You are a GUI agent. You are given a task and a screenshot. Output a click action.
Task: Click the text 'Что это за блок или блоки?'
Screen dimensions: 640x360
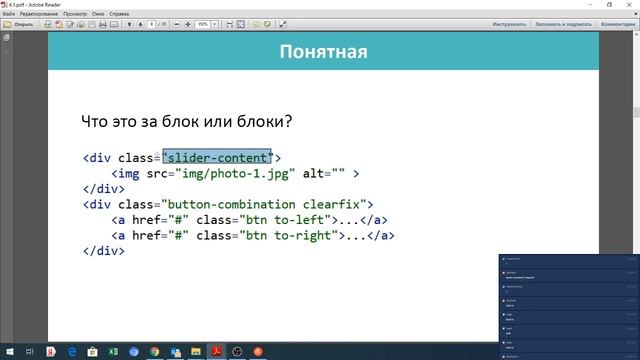pyautogui.click(x=187, y=121)
